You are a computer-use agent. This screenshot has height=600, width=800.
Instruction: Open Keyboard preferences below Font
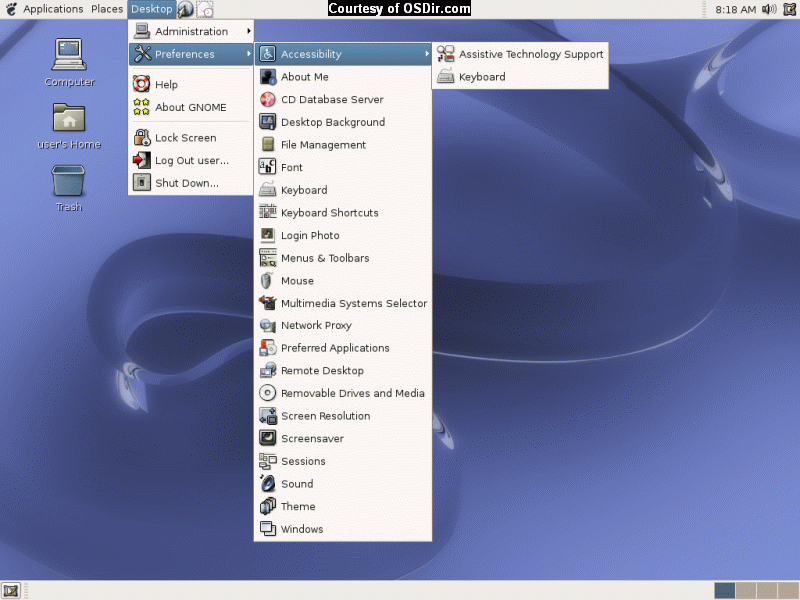tap(343, 190)
